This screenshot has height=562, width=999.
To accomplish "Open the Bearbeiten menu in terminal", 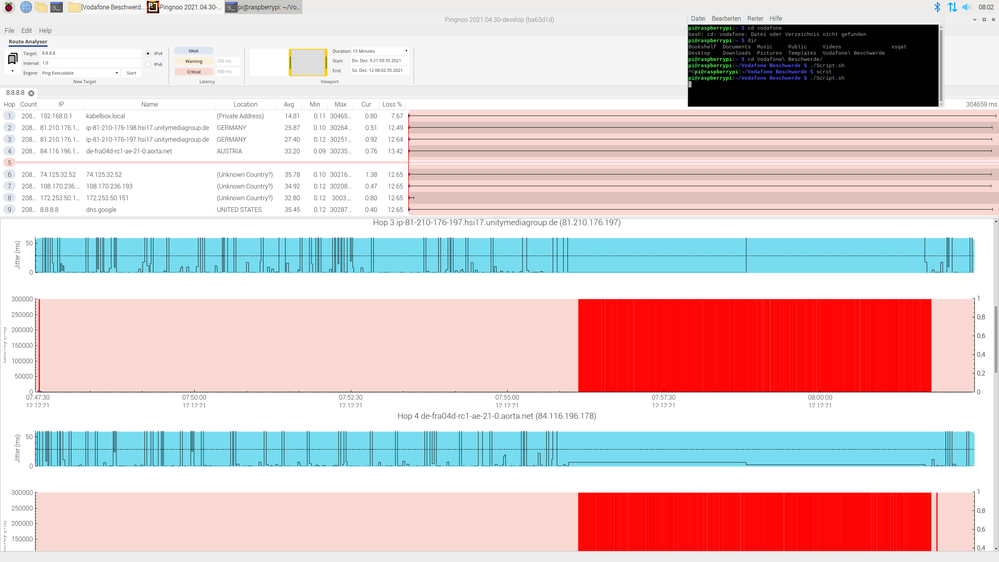I will click(x=725, y=18).
